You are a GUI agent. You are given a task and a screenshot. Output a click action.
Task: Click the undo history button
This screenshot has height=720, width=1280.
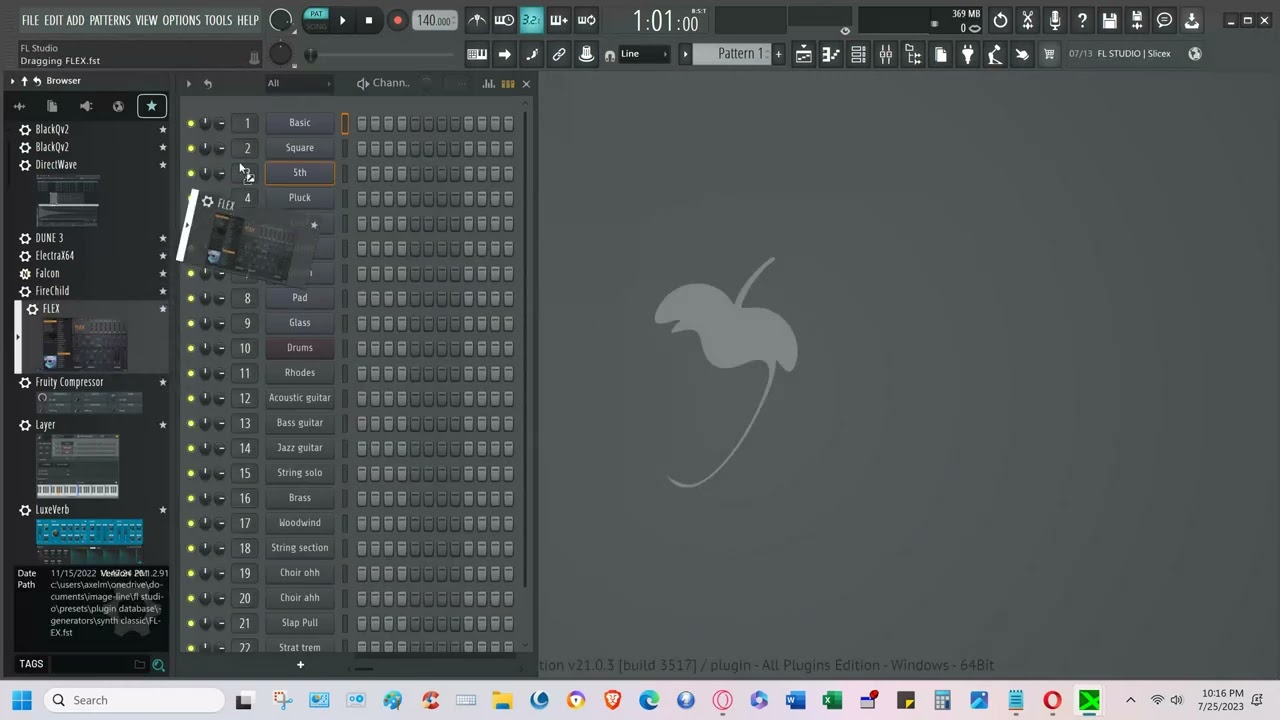click(x=1000, y=20)
